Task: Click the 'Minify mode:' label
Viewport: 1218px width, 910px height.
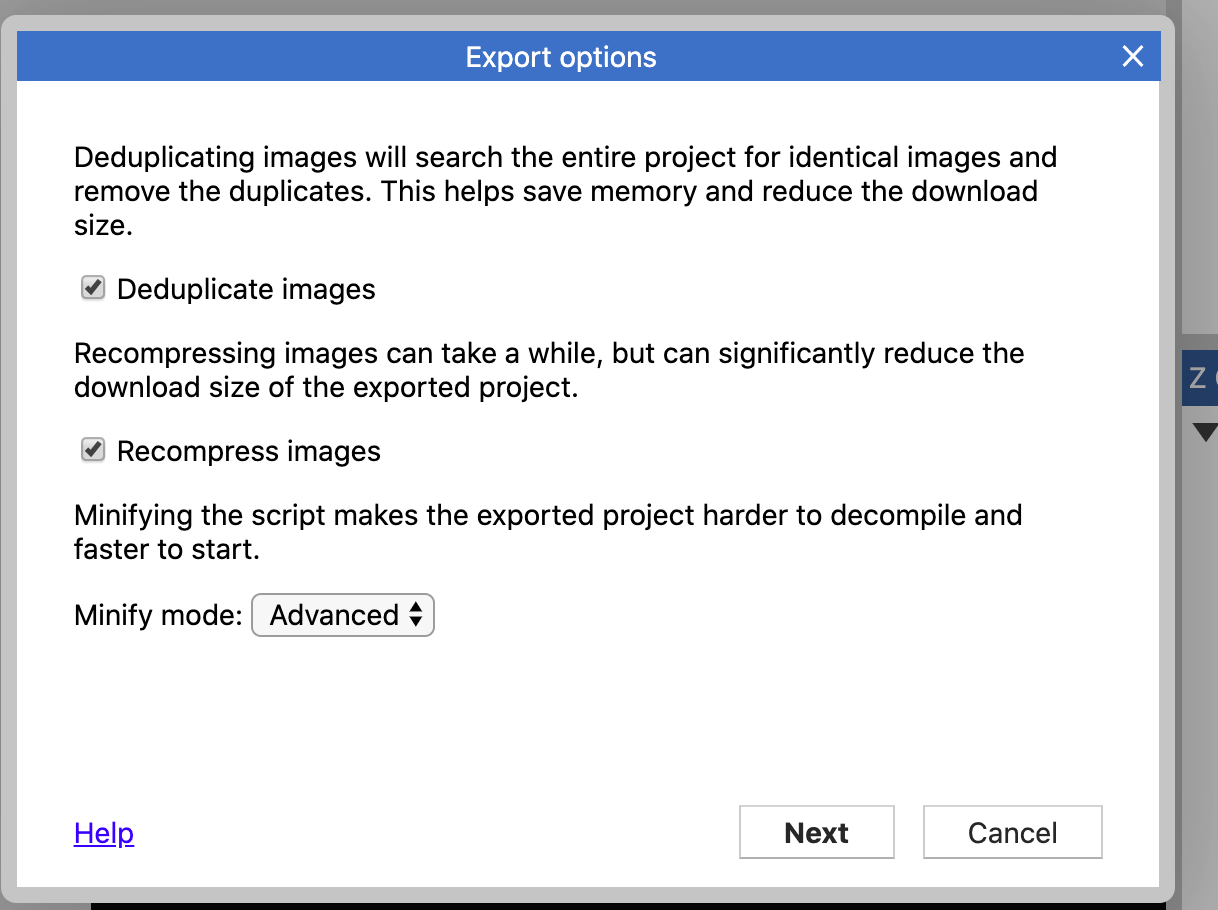Action: click(158, 615)
